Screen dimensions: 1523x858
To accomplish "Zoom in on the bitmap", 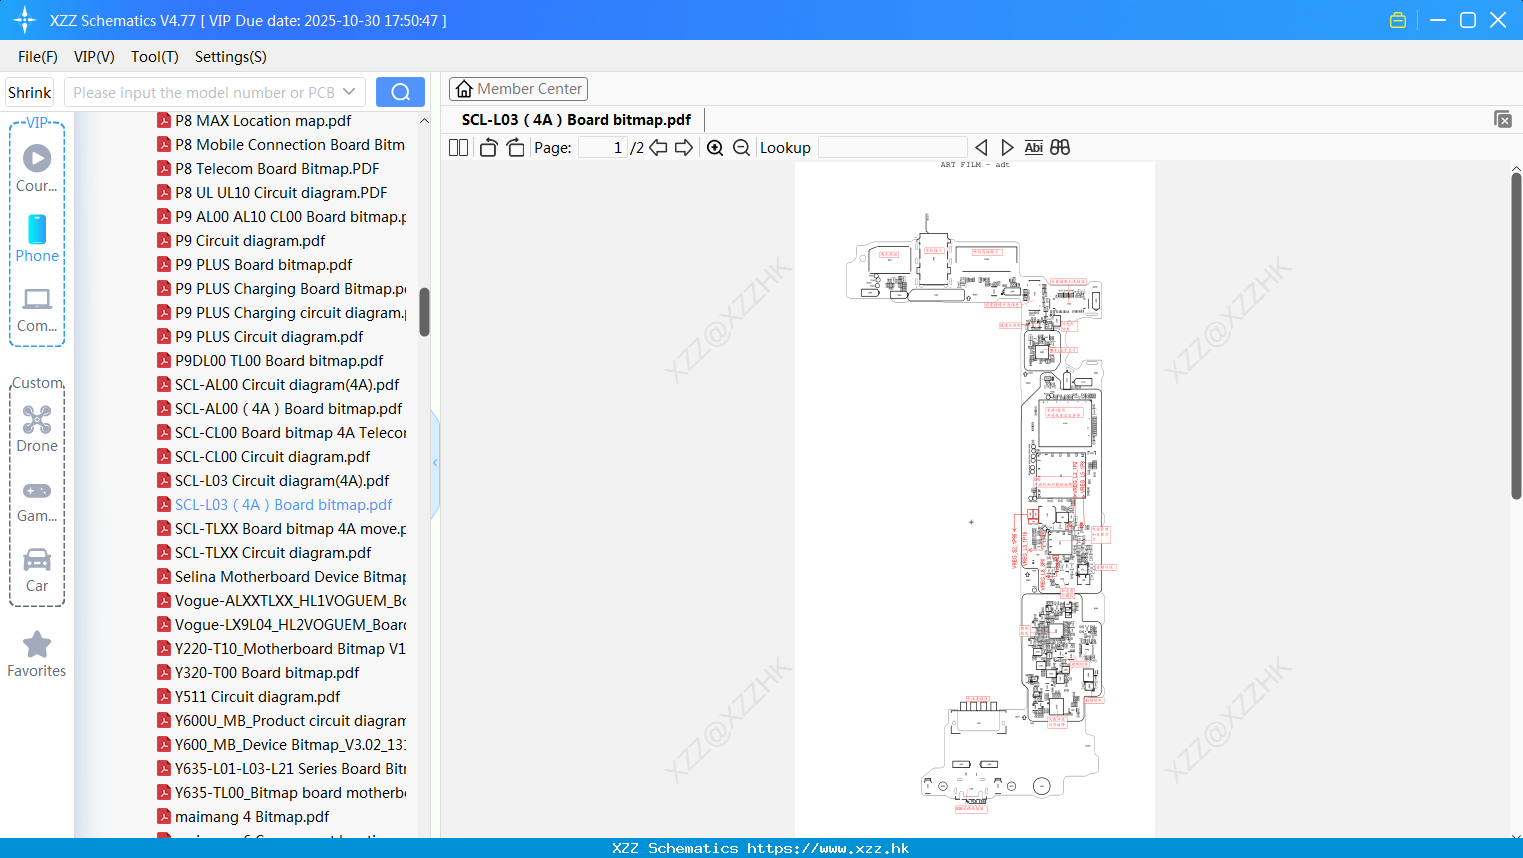I will 715,147.
